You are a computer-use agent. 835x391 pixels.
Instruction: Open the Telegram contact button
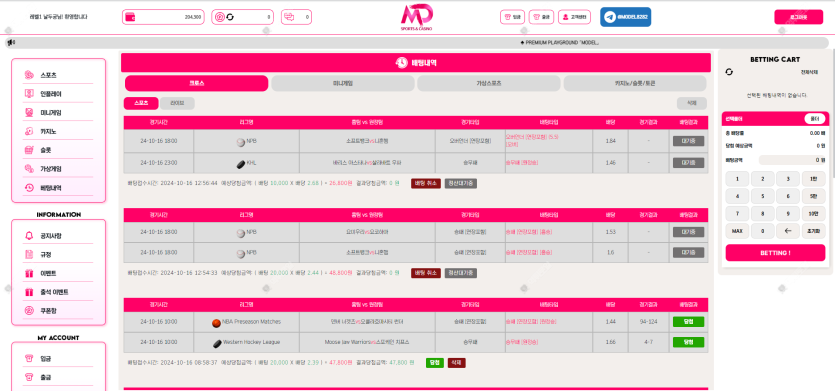(x=625, y=17)
